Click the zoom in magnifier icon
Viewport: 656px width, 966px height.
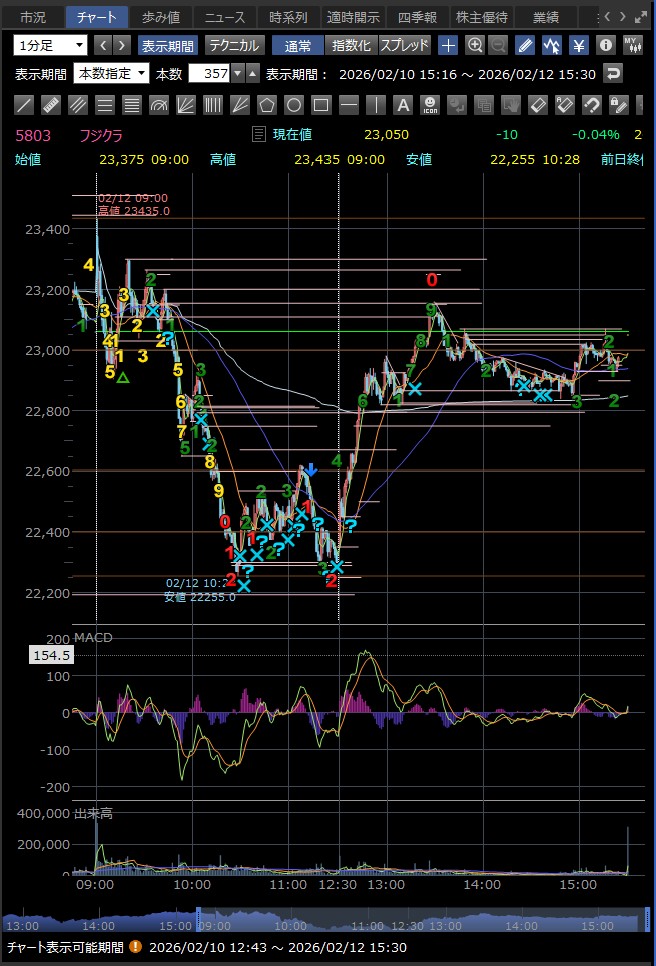click(x=475, y=45)
